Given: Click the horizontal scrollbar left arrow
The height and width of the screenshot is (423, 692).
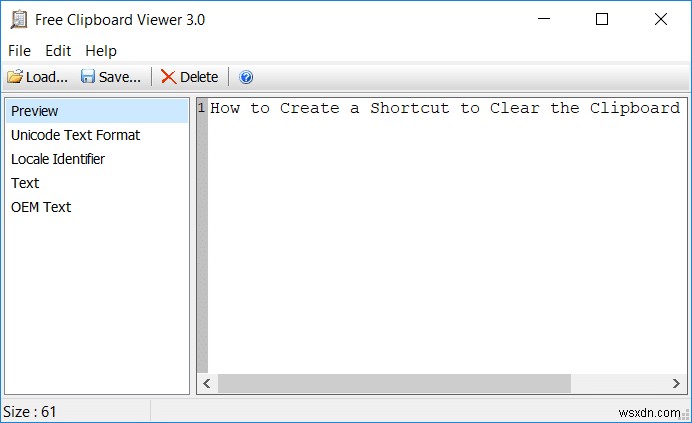Looking at the screenshot, I should (x=208, y=384).
